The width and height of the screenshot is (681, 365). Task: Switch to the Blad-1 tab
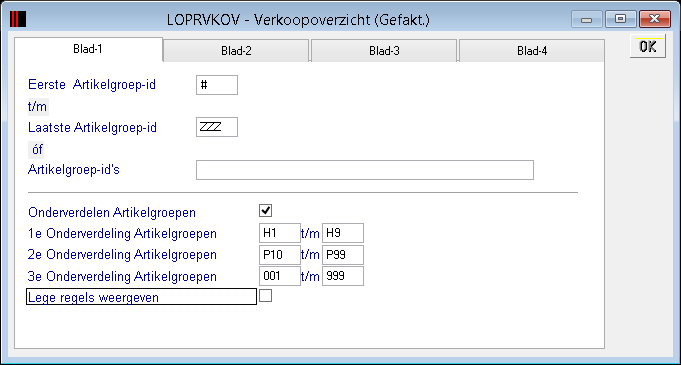click(x=88, y=49)
